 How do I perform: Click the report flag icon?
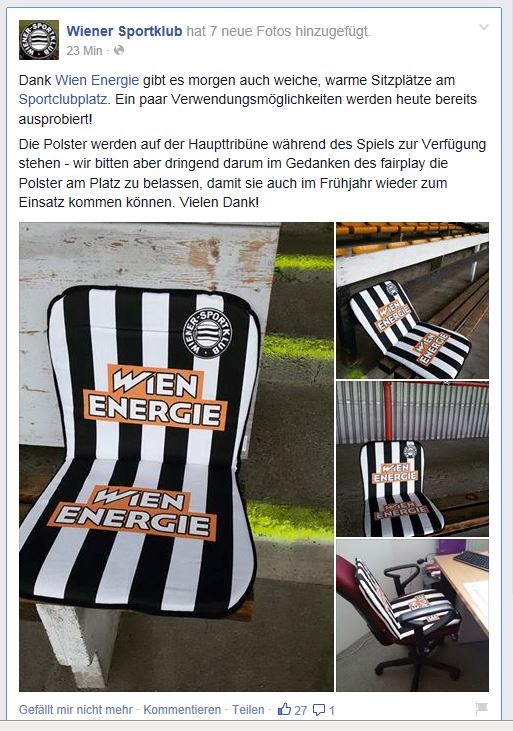click(481, 709)
